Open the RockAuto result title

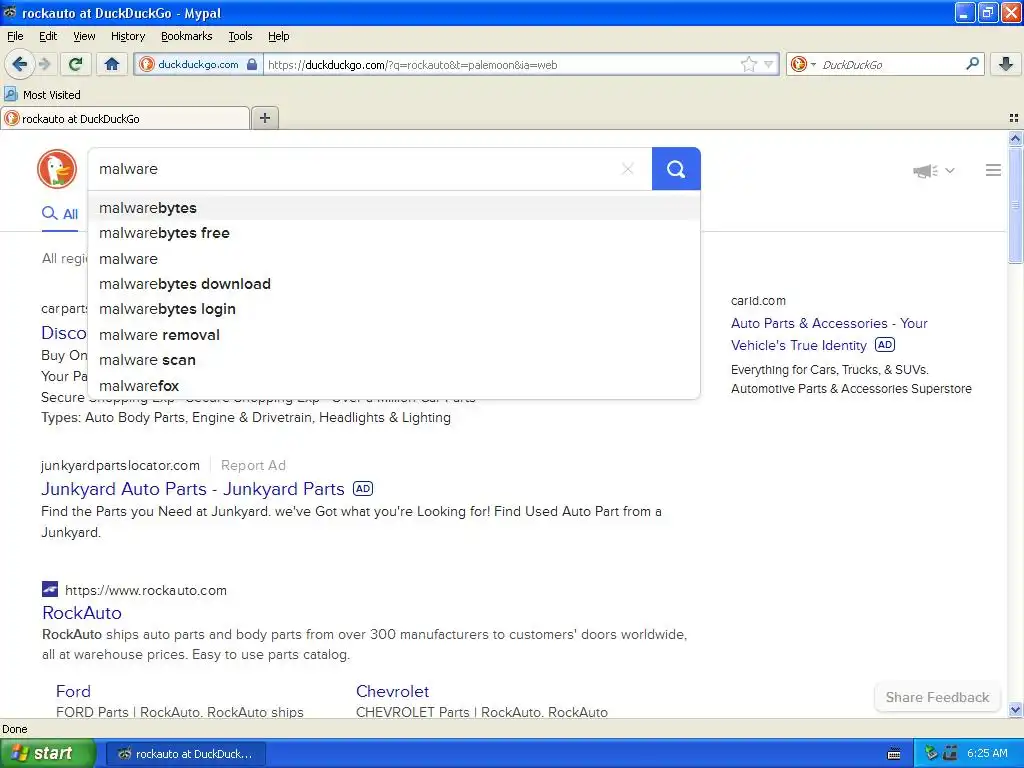coord(82,613)
